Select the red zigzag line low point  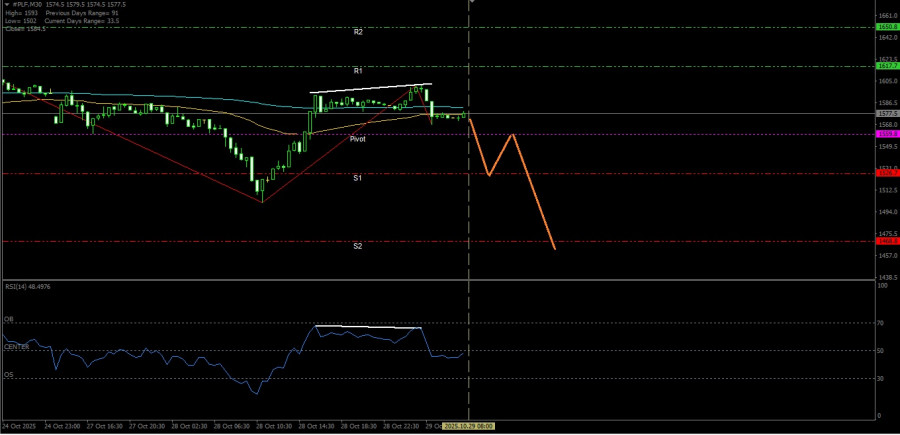[x=262, y=202]
